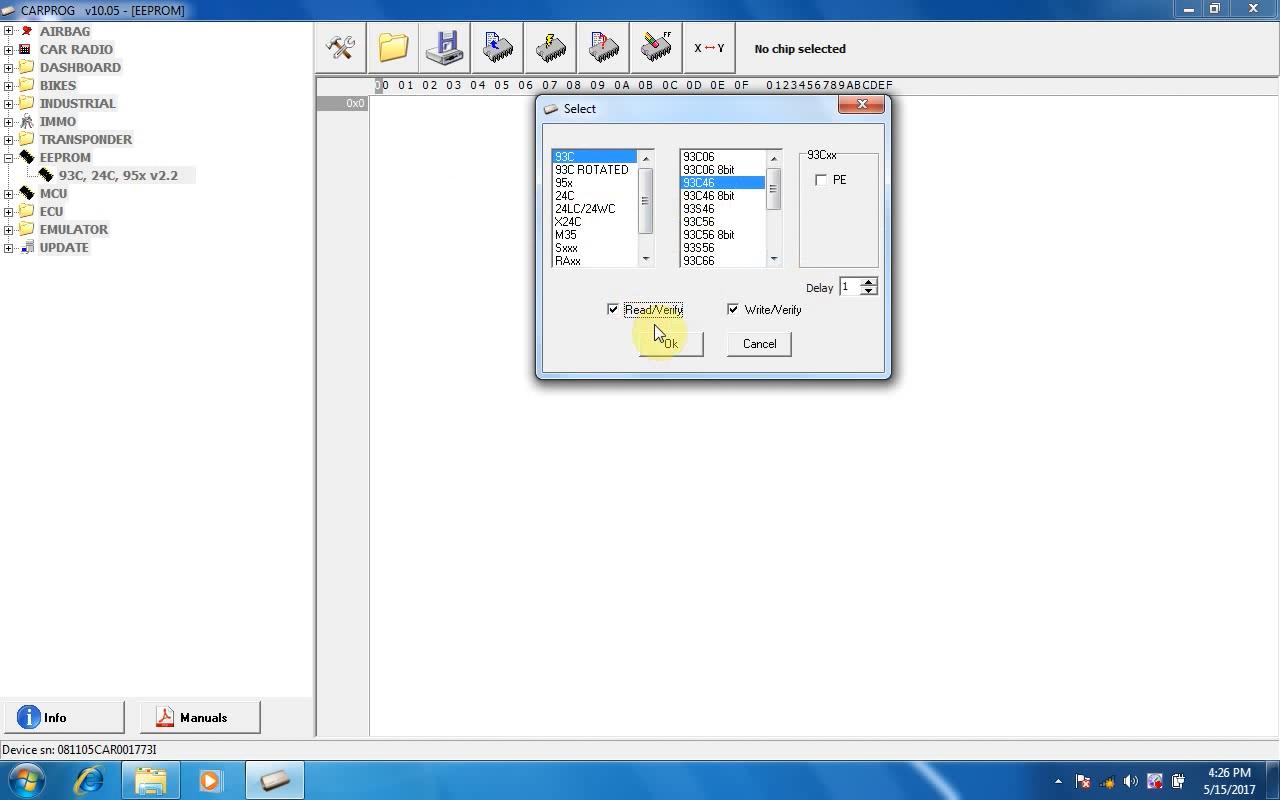1280x800 pixels.
Task: Pick 93C06 8bit in the chip list
Action: click(x=709, y=170)
